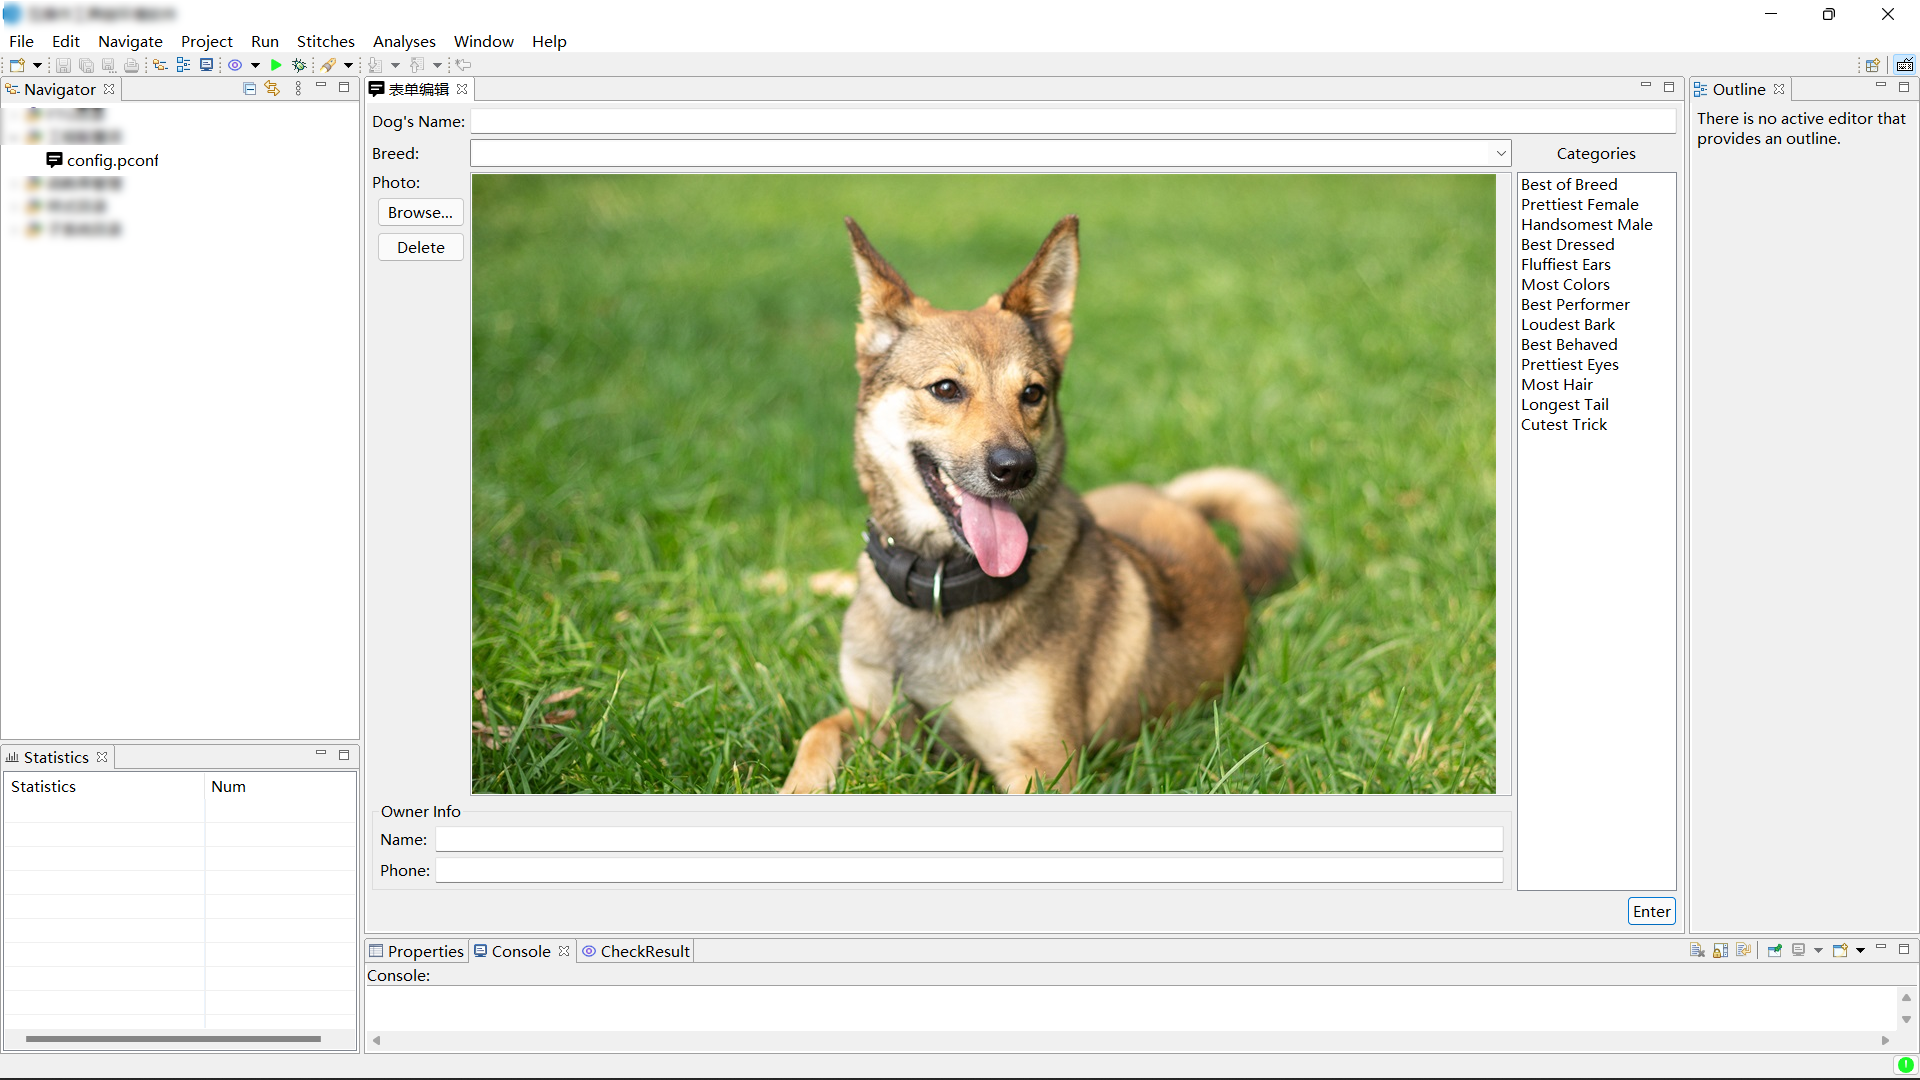
Task: Click the Last Edit Location icon
Action: [x=463, y=65]
